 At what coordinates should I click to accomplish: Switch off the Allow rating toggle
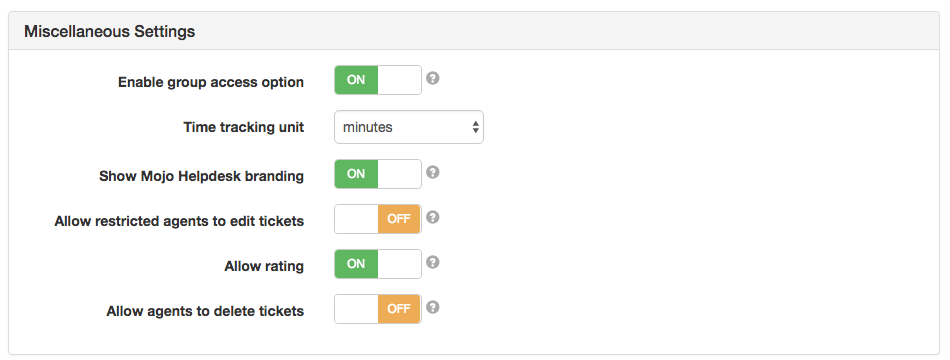pos(377,264)
